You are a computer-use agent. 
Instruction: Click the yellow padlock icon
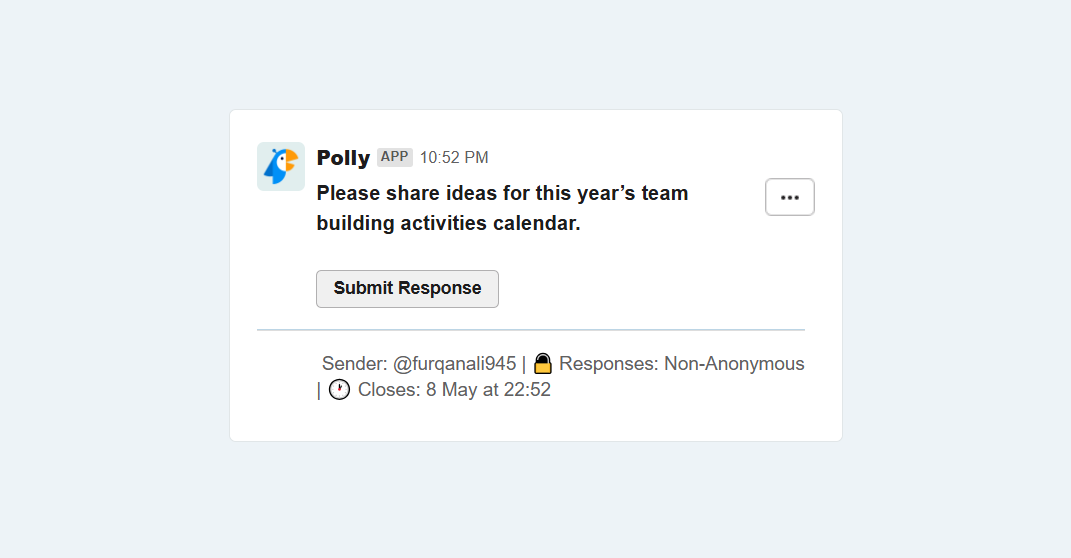click(x=542, y=363)
